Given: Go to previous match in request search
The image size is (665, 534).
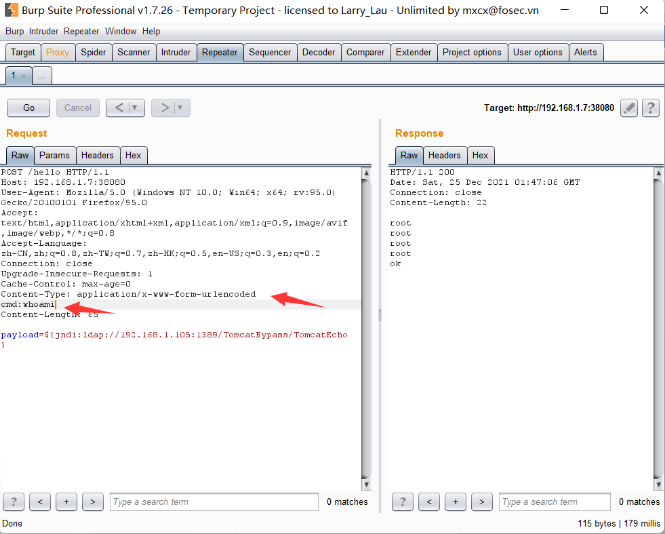Looking at the screenshot, I should (40, 502).
